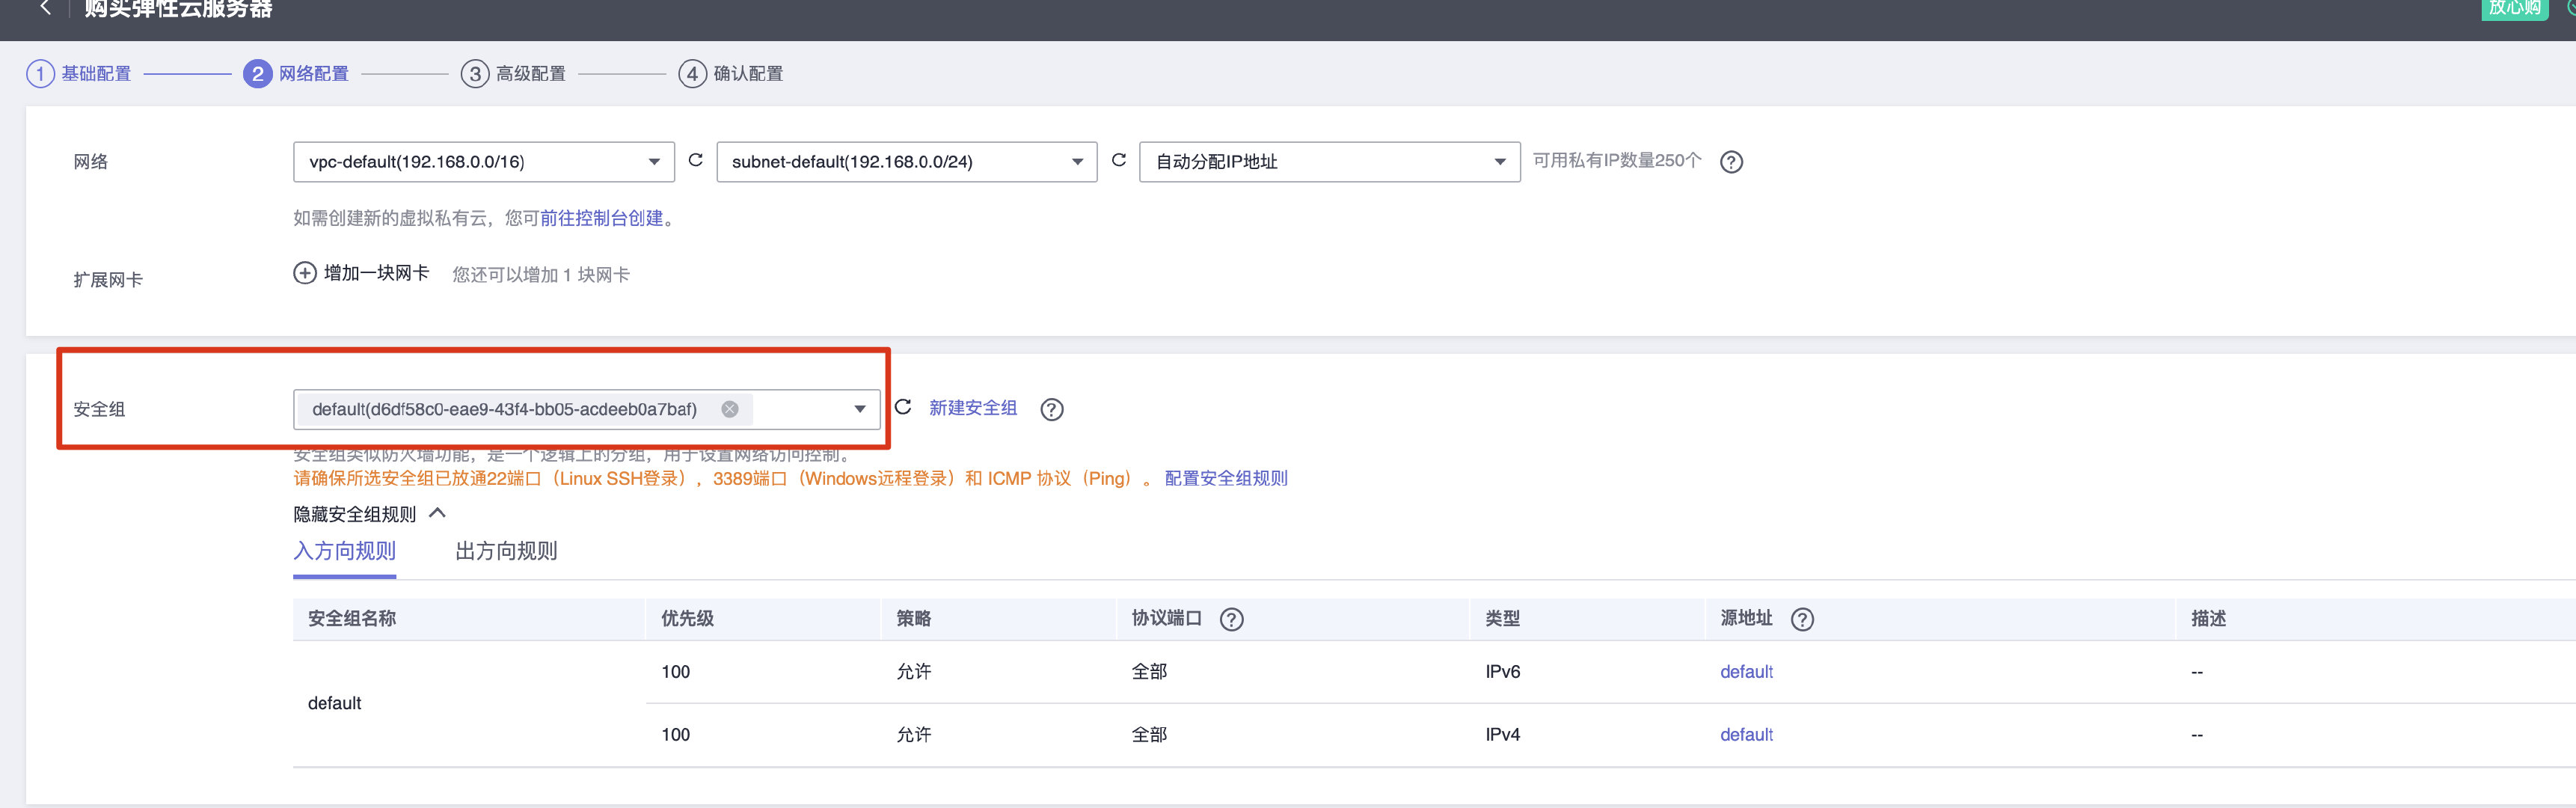Collapse 隐藏安全组规则 section

(369, 514)
